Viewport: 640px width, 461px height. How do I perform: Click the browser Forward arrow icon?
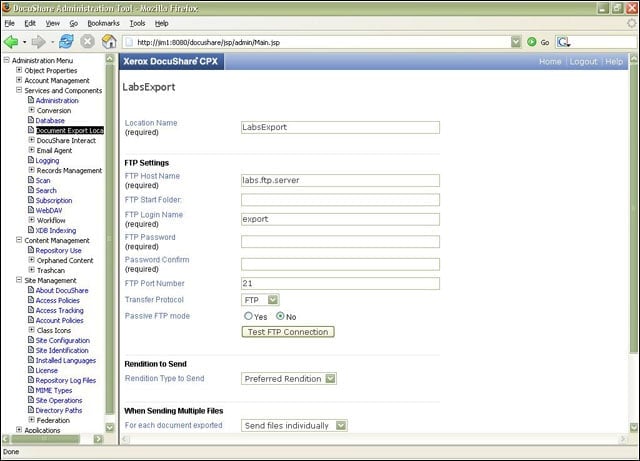[x=39, y=42]
